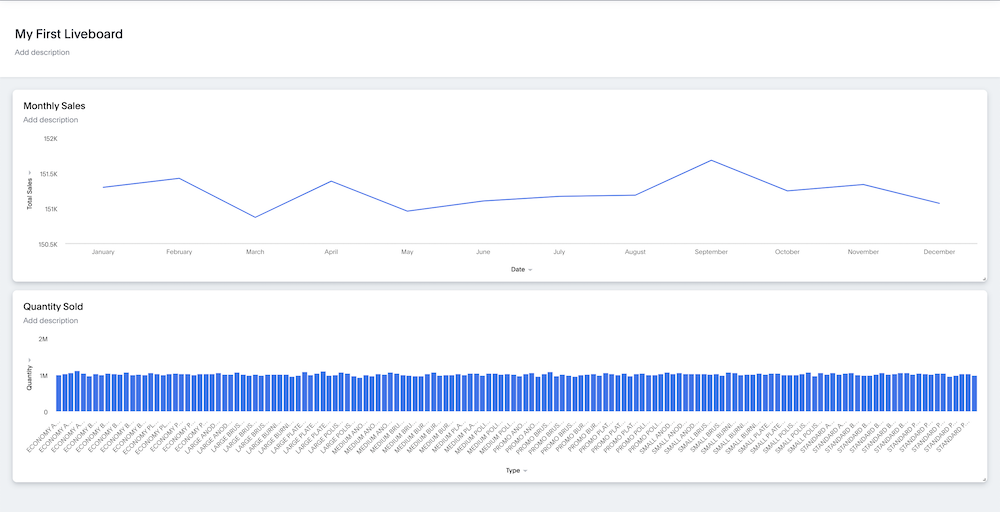The image size is (1000, 512).
Task: Open the Quantity y-axis menu
Action: 30,376
